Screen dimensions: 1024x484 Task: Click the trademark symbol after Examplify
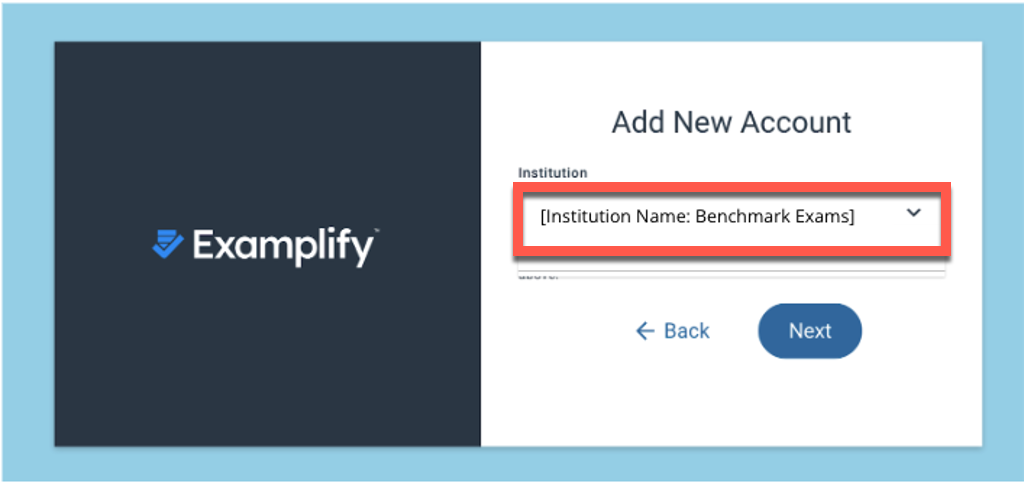pos(376,231)
